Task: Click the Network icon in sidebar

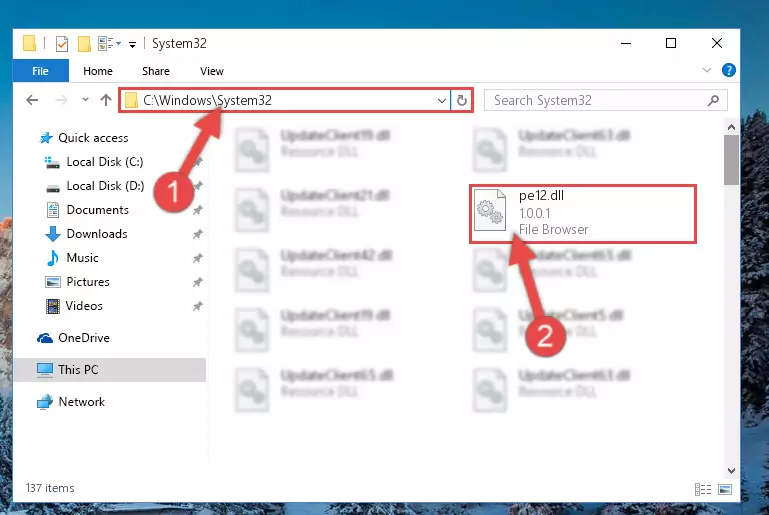Action: 45,402
